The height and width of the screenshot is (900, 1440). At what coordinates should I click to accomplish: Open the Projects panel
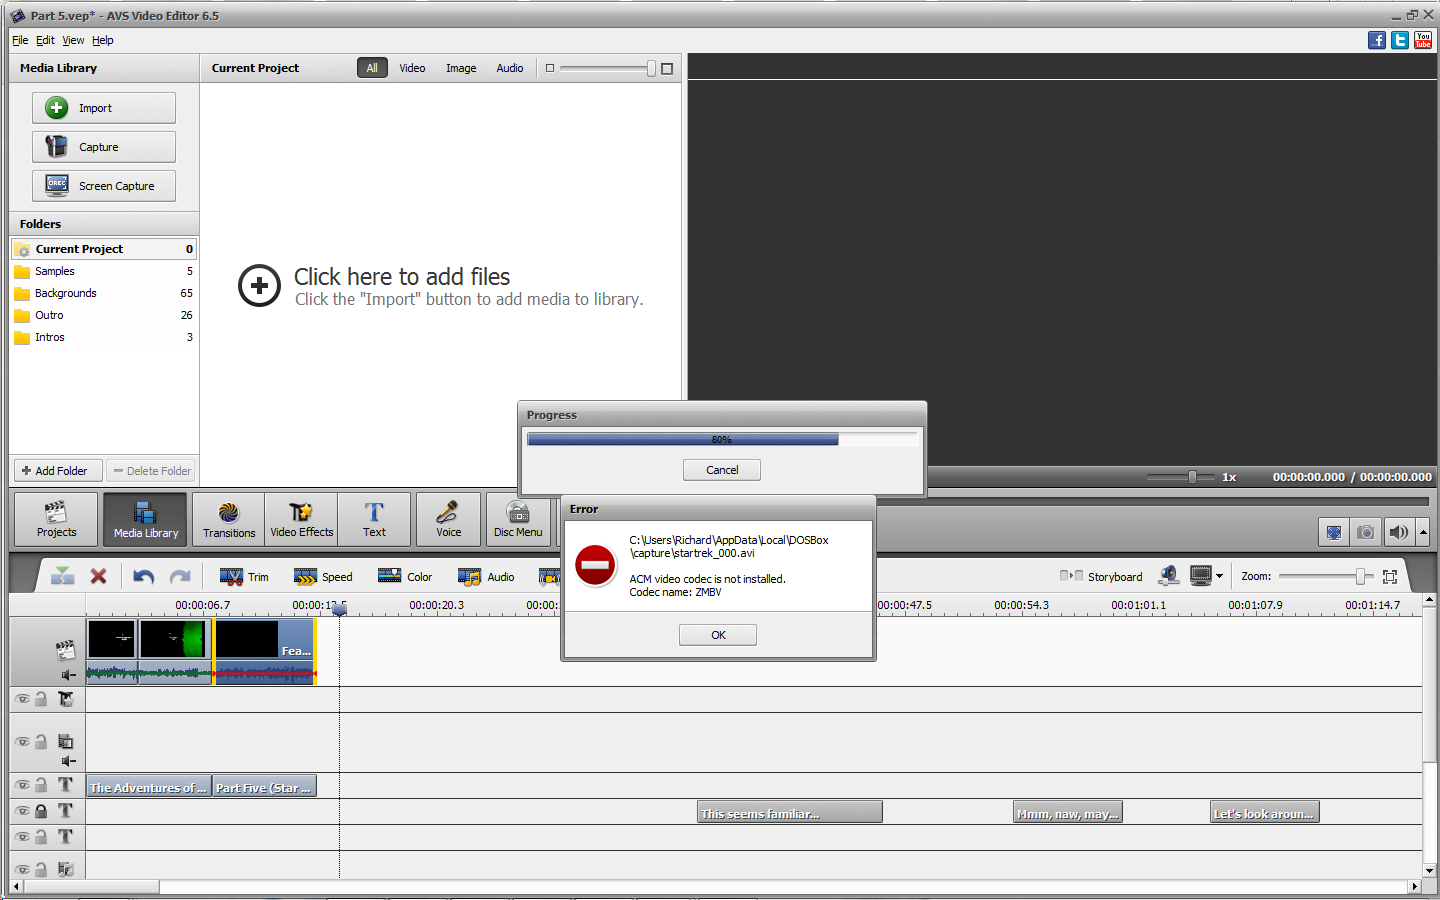[56, 519]
